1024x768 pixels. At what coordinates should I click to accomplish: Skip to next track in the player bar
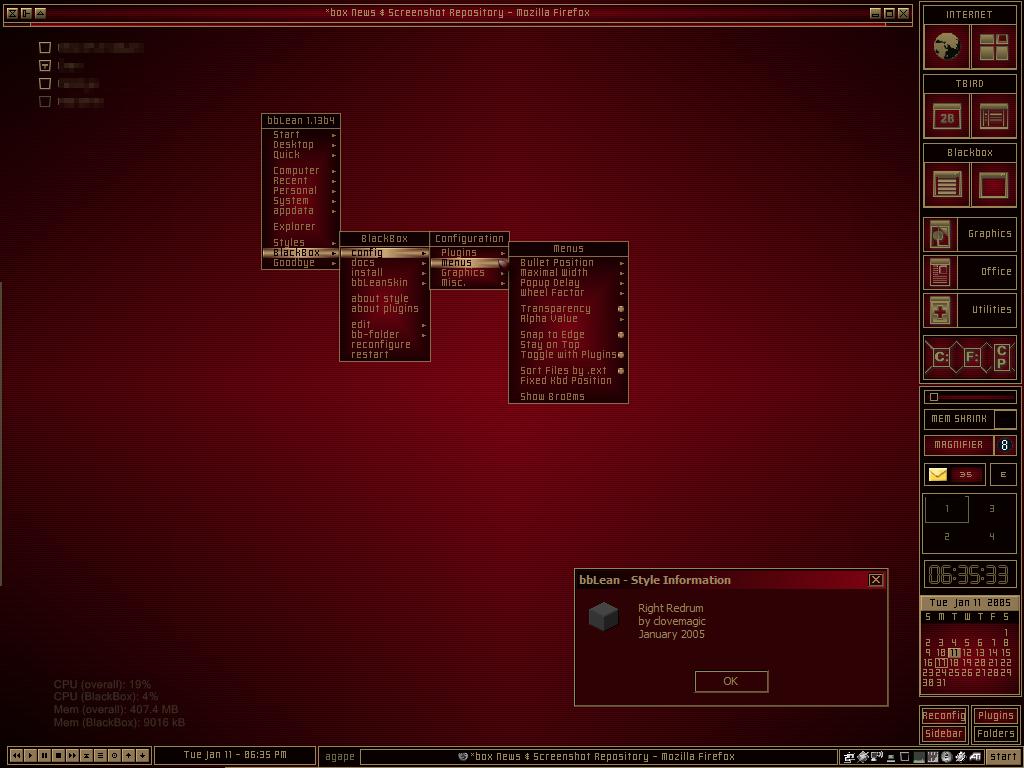point(72,756)
